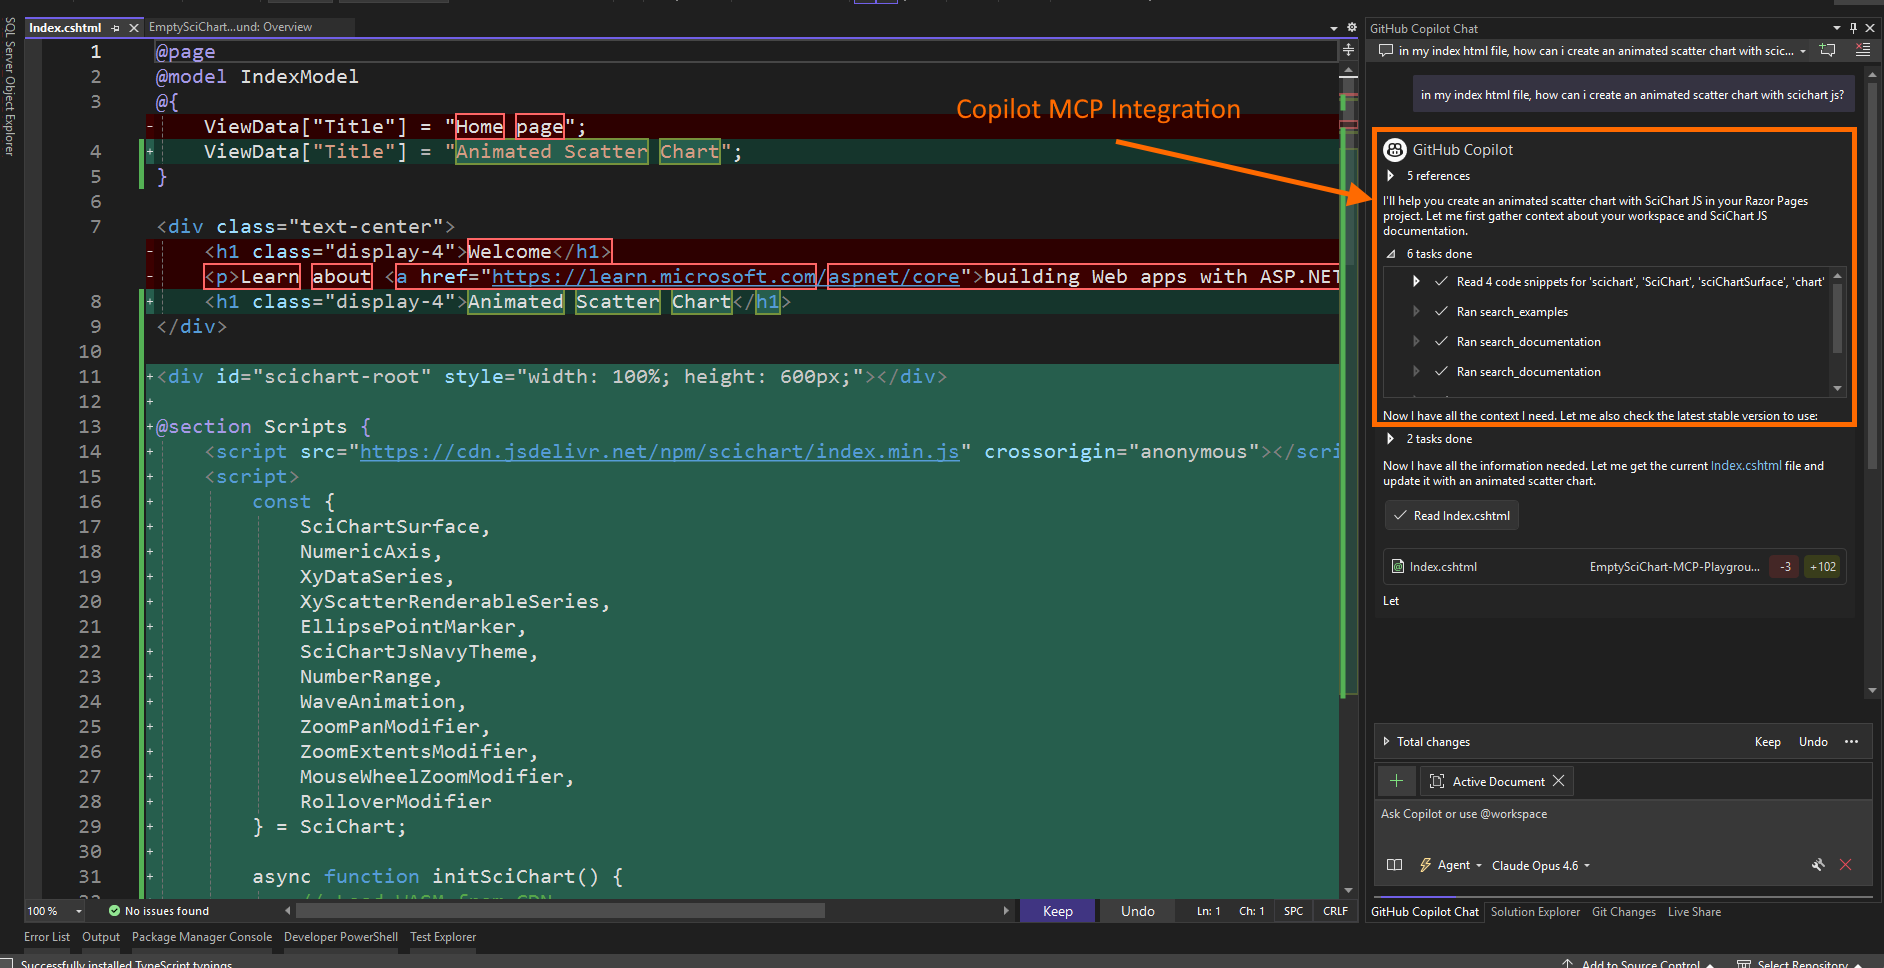Click the GitHub Copilot avatar icon
Screen dimensions: 1884x968
point(1395,150)
